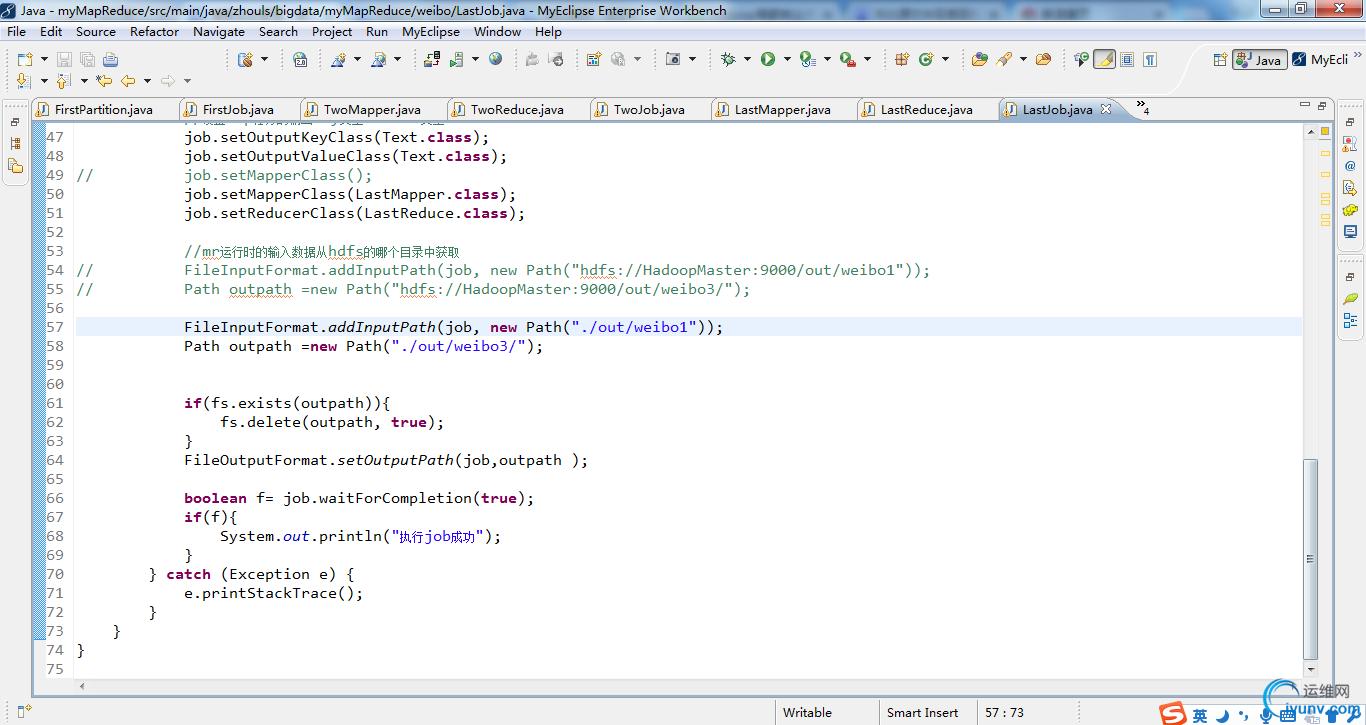Click the Run with coverage icon

click(808, 59)
